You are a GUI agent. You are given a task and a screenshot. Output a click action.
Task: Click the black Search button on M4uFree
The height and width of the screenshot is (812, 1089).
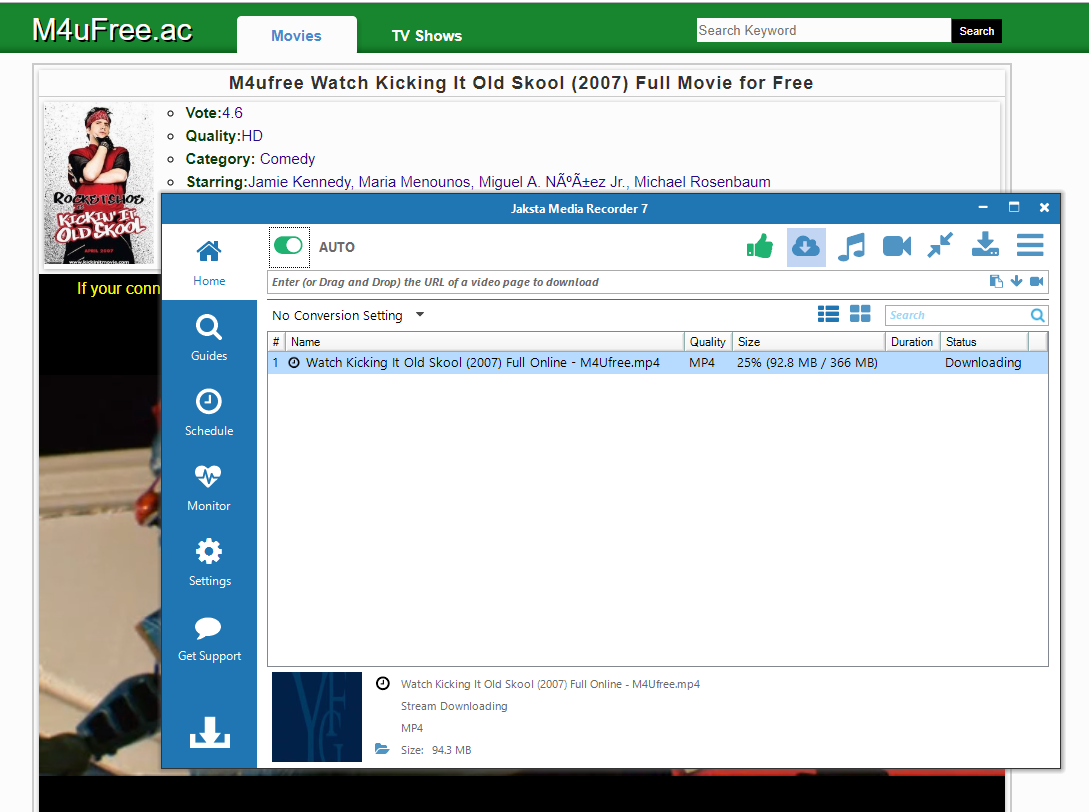click(x=976, y=31)
